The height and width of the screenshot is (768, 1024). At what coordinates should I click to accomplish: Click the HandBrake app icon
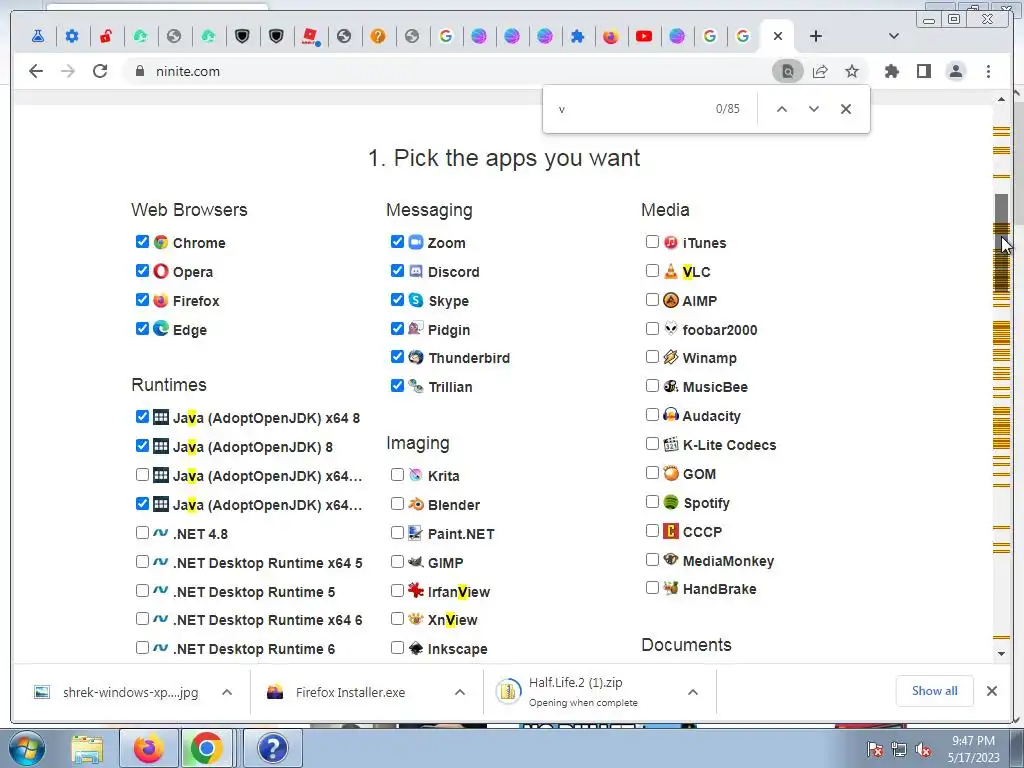point(671,588)
